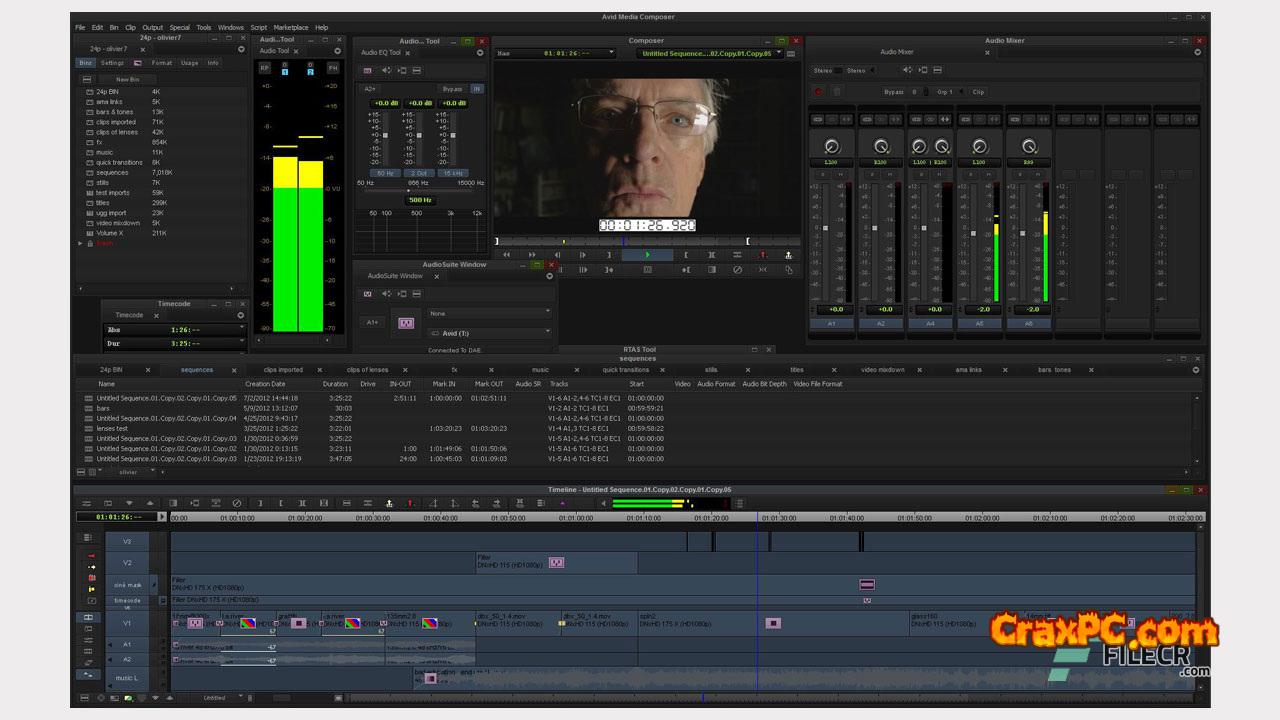Adjust the pan knob for channel A1

pyautogui.click(x=831, y=147)
